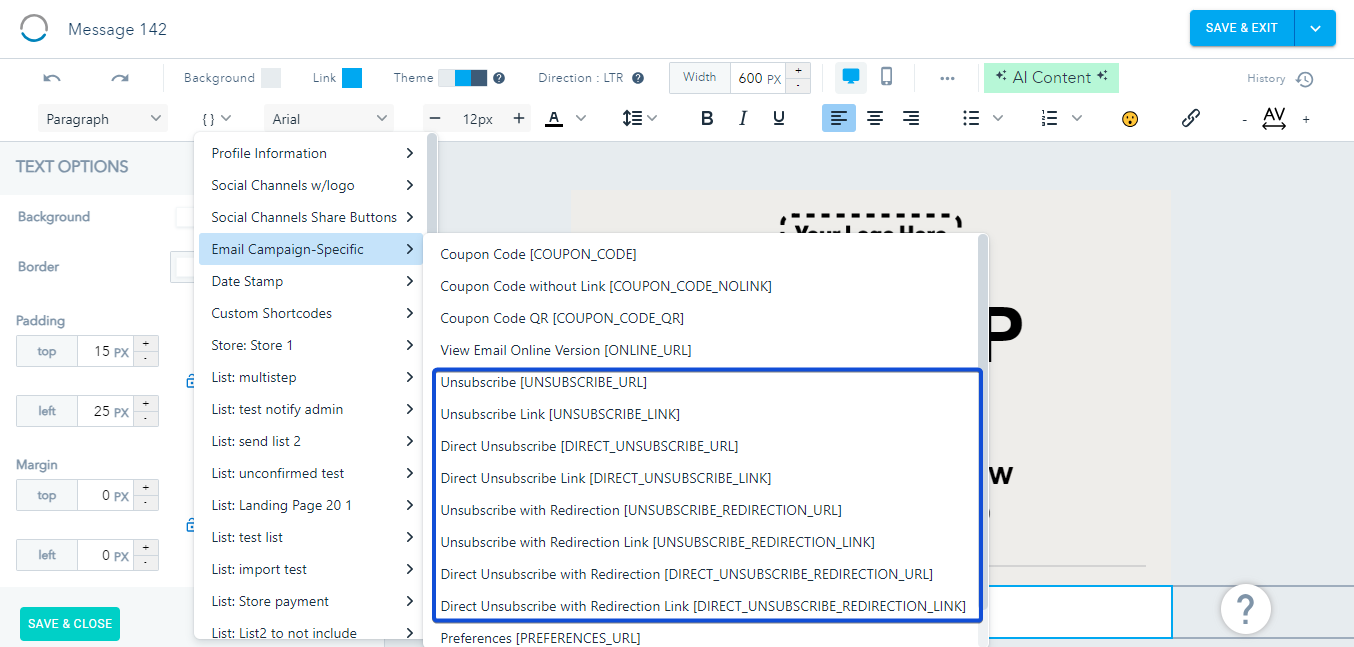Increase font size with plus
Screen dimensions: 1354x647
click(519, 119)
